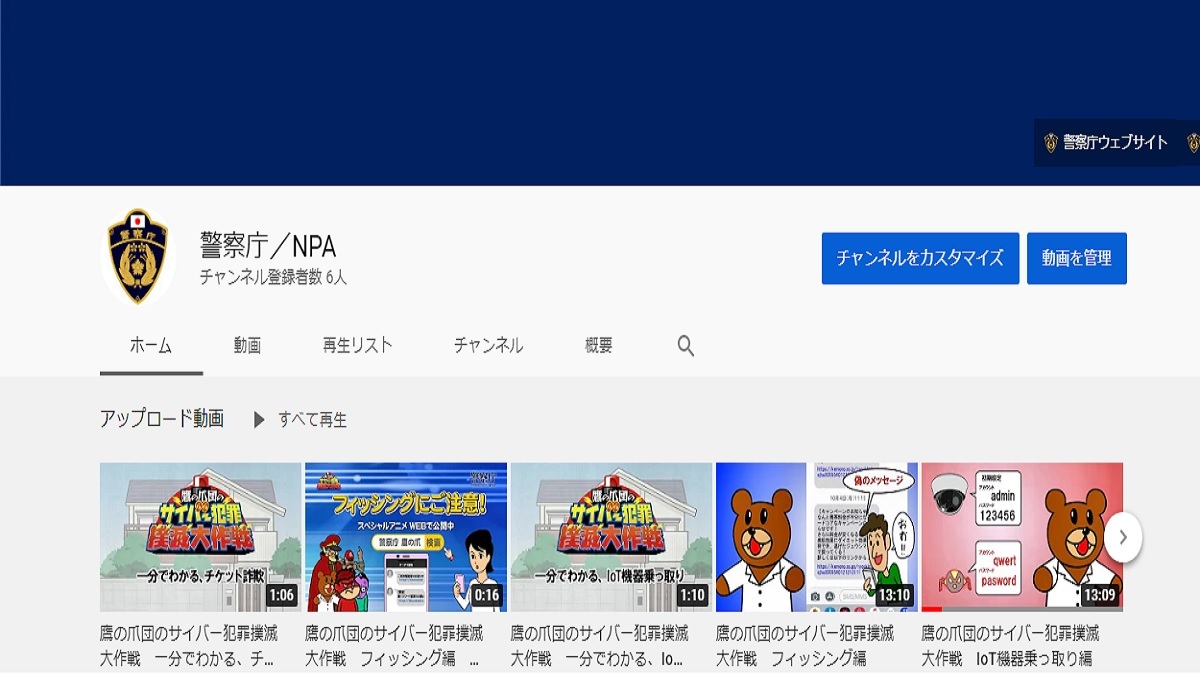
Task: Go to the チャンネル tab
Action: 488,346
